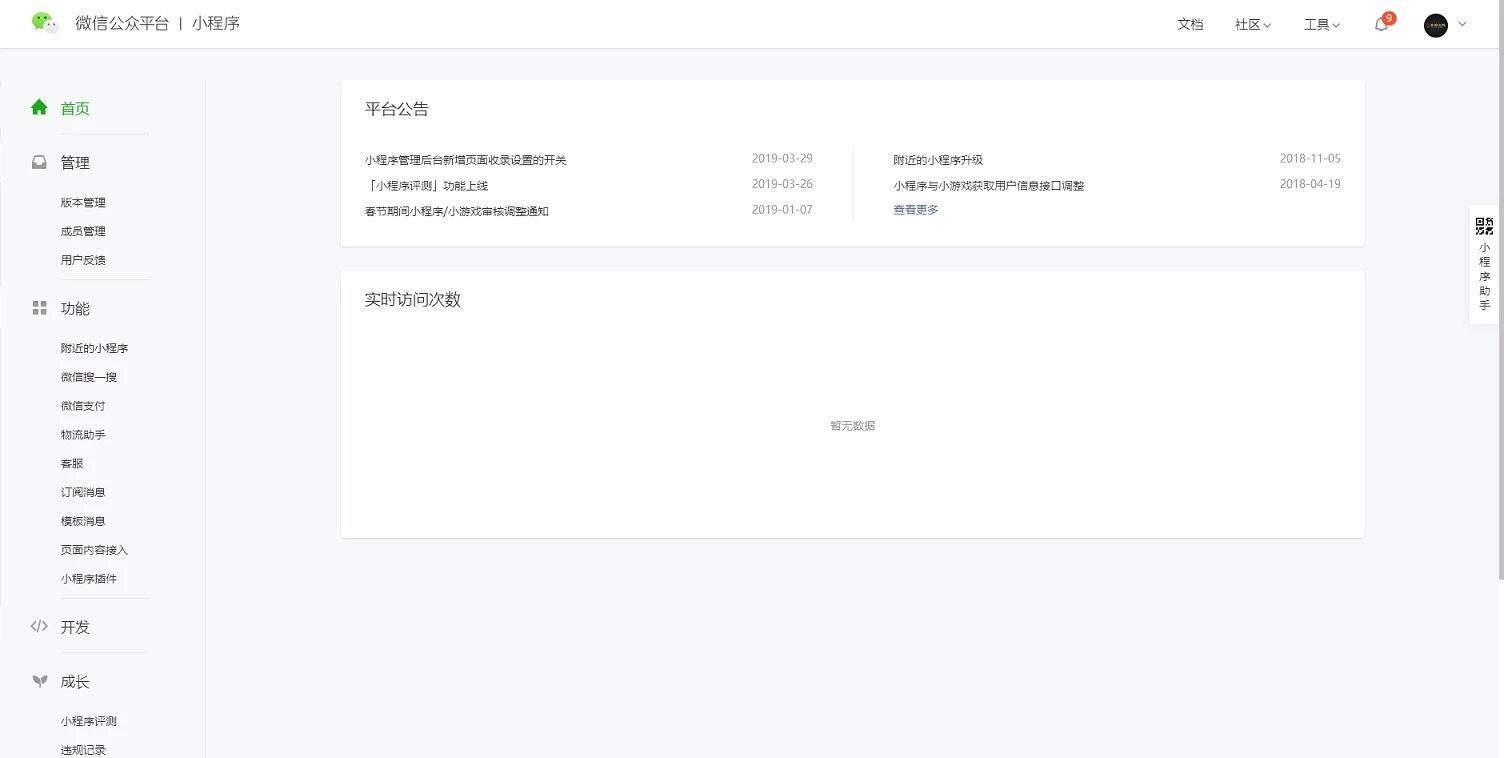Screen dimensions: 1504x758
Task: Open announcement 小程序与小游戏获取用户信息接口调整
Action: click(989, 186)
